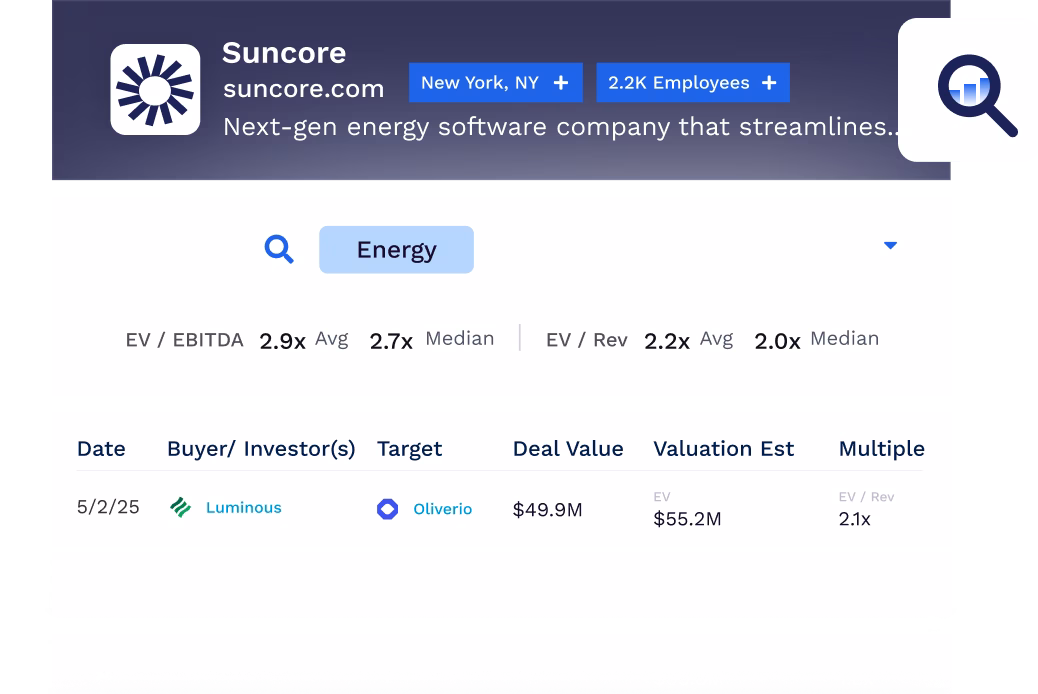Click the blue search icon beside Energy filter

279,249
